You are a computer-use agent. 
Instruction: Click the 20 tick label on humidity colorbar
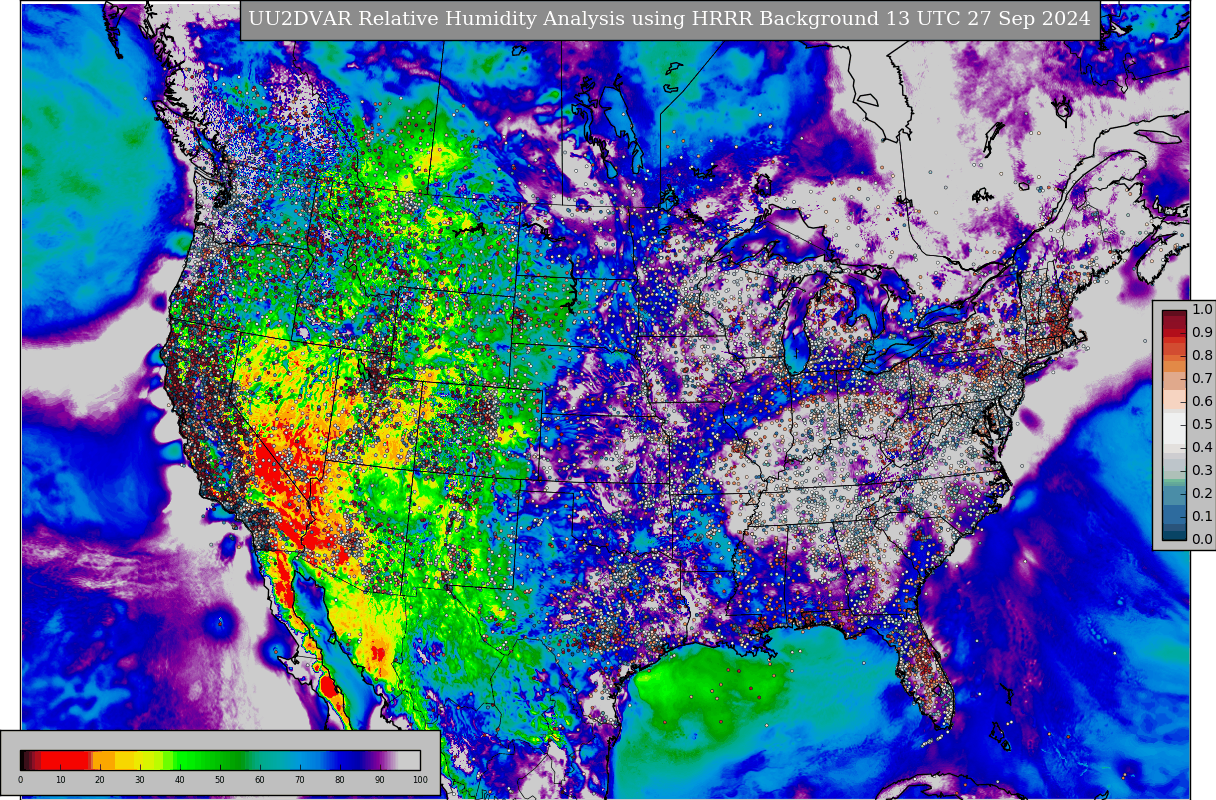coord(100,780)
